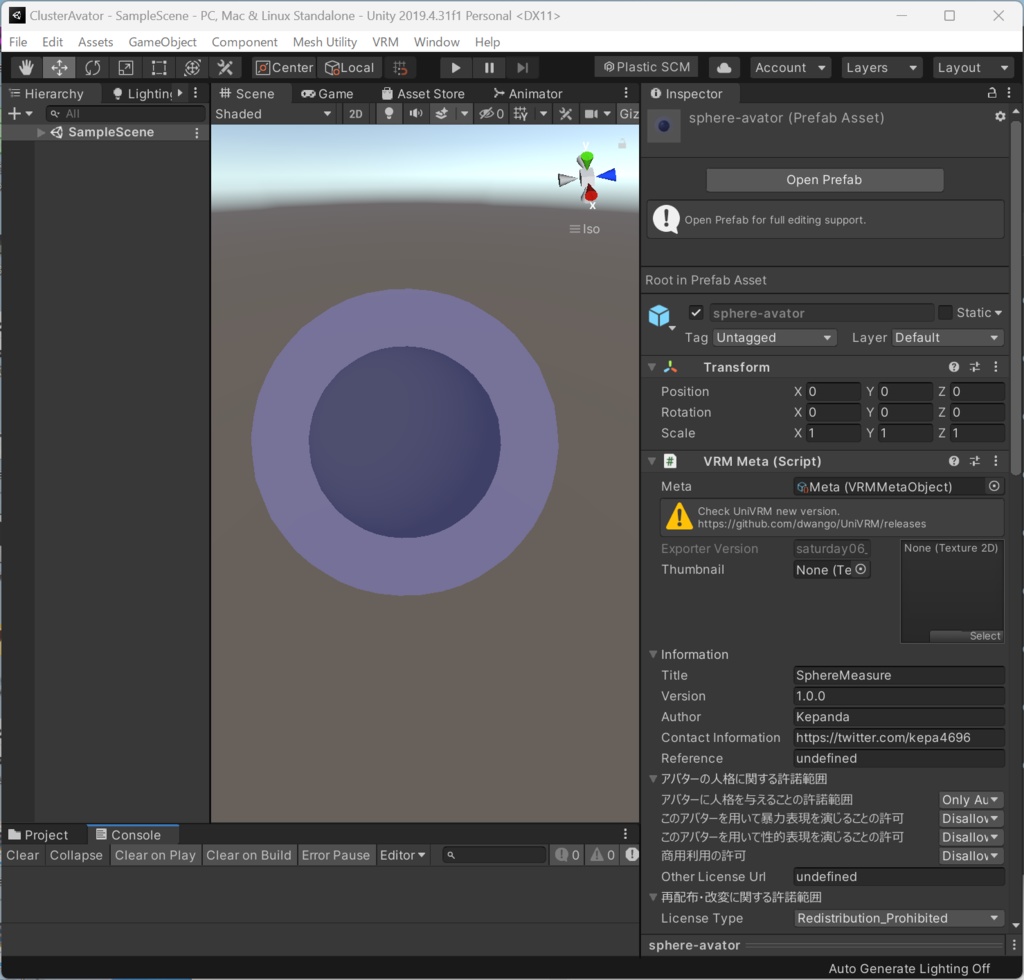Select the Rect Transform tool
This screenshot has width=1024, height=980.
click(159, 67)
